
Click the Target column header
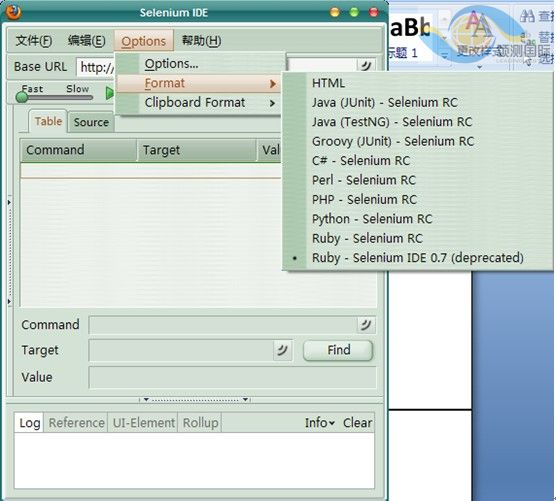197,150
